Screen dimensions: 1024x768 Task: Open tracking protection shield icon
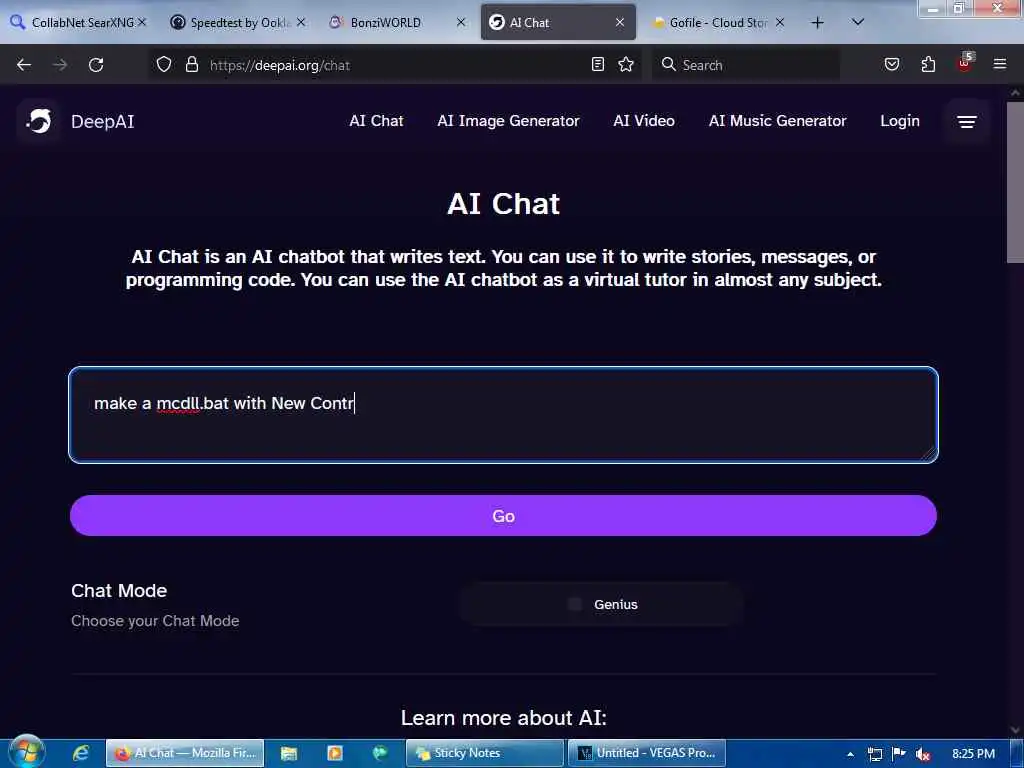coord(164,64)
